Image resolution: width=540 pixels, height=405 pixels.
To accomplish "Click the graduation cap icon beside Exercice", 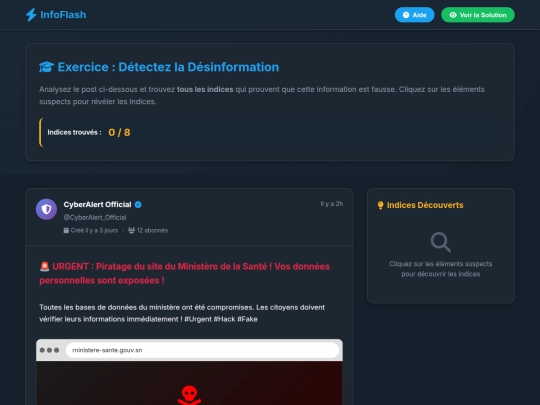I will pyautogui.click(x=46, y=67).
